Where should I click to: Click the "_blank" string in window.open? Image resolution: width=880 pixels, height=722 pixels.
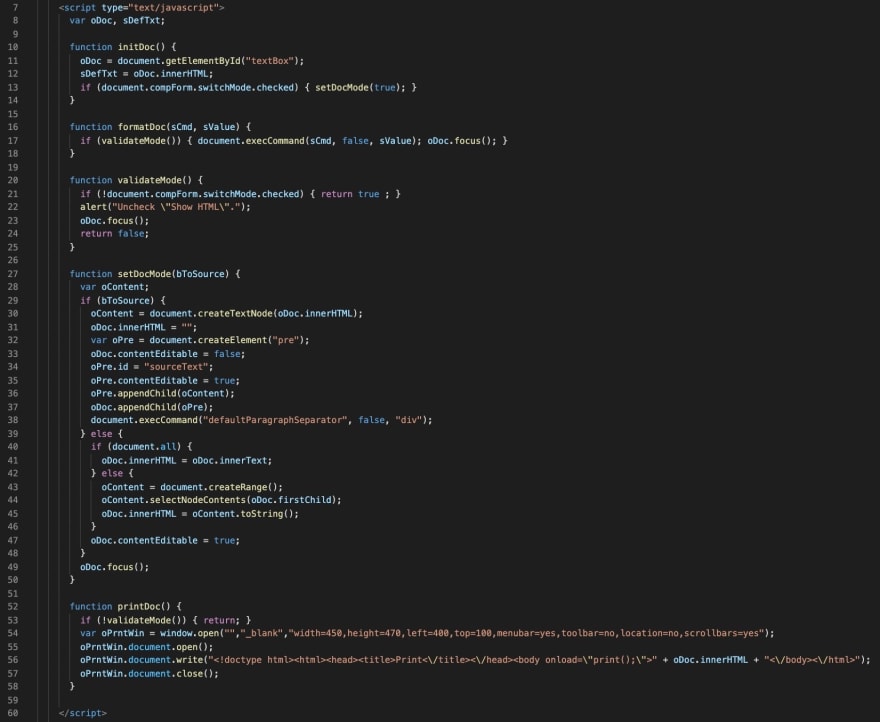pos(262,633)
